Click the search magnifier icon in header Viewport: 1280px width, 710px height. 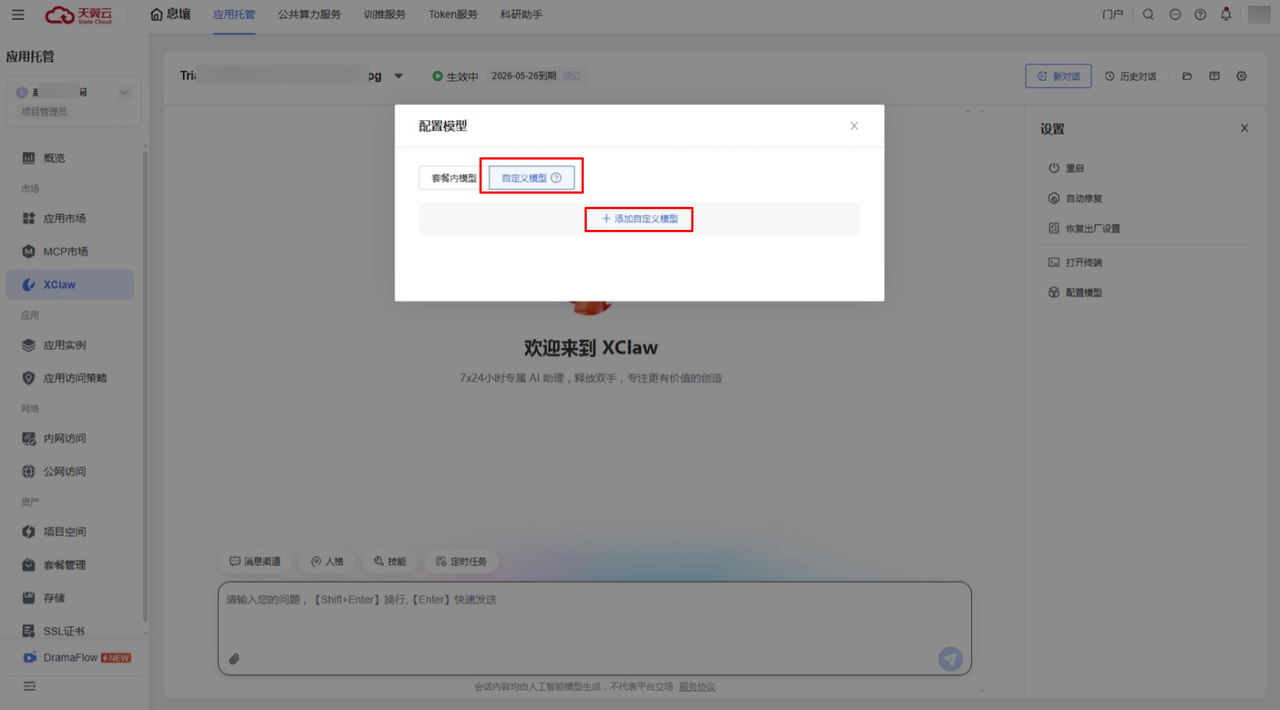click(1148, 15)
